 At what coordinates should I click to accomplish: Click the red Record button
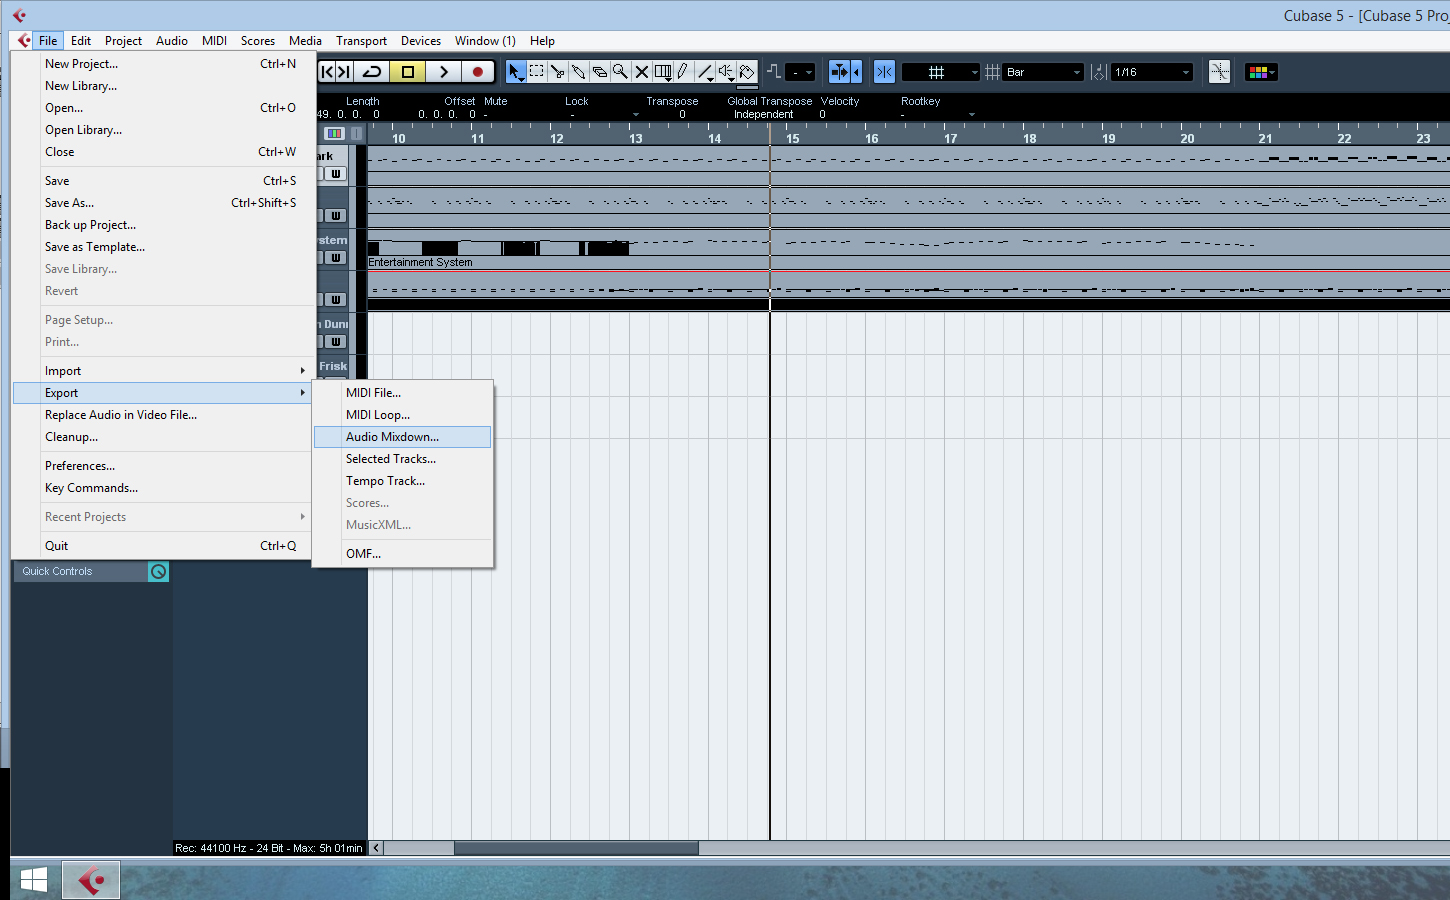tap(478, 72)
